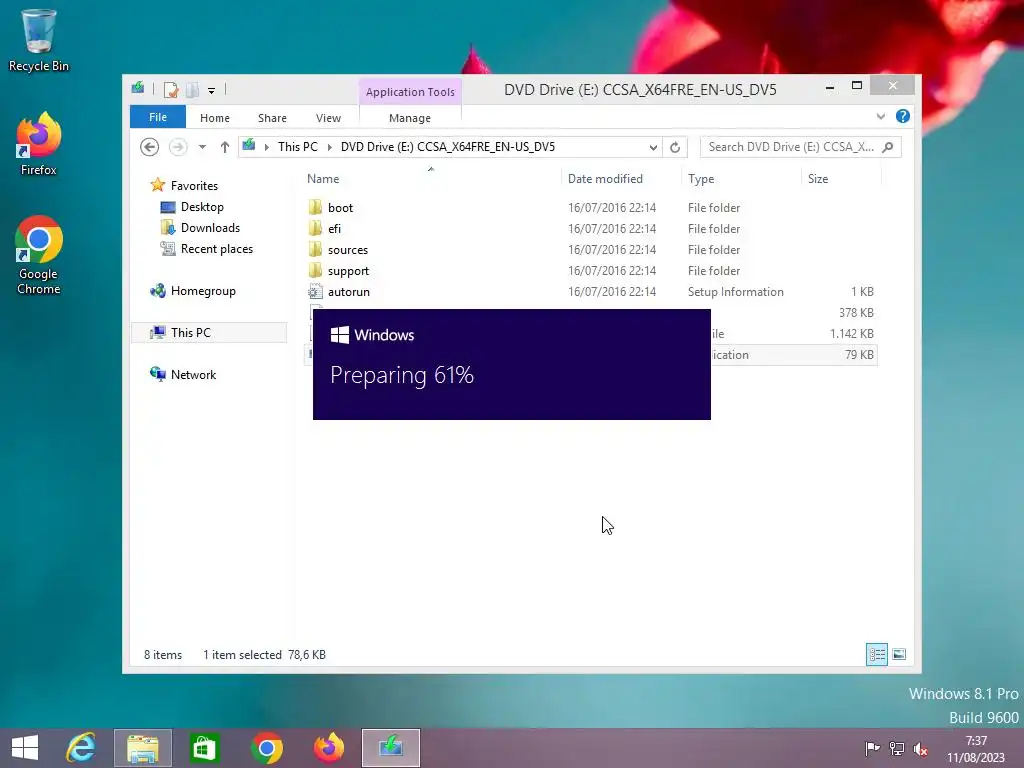The image size is (1024, 768).
Task: Select Homegroup in navigation pane
Action: click(x=193, y=291)
